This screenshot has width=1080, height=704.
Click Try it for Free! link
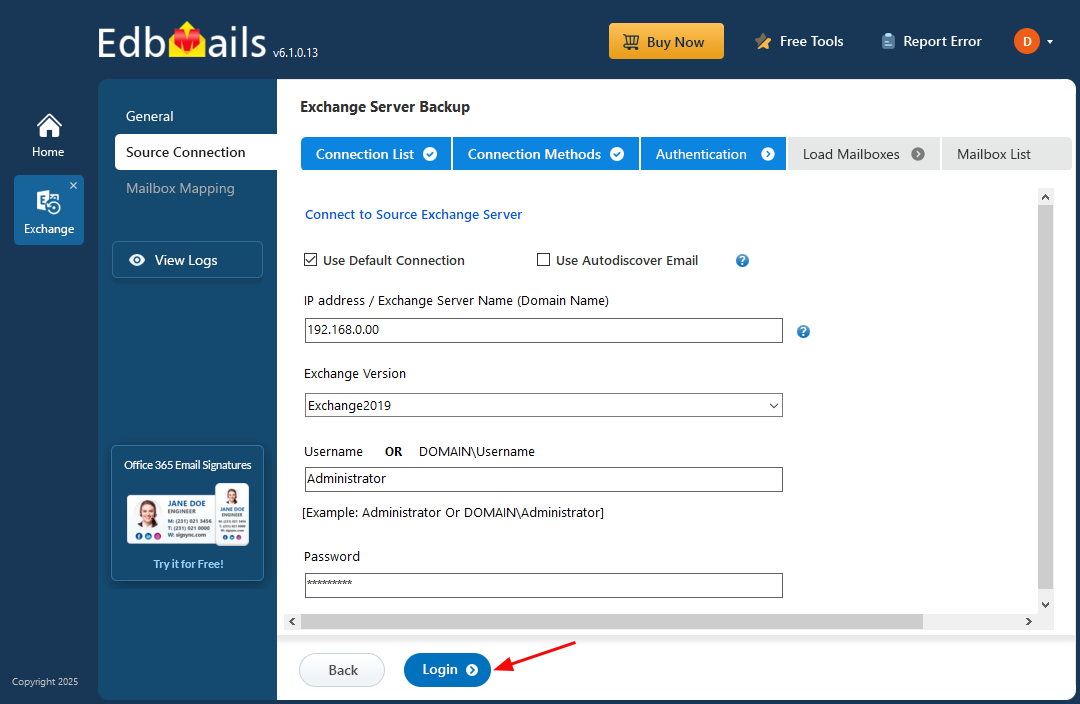[x=188, y=563]
